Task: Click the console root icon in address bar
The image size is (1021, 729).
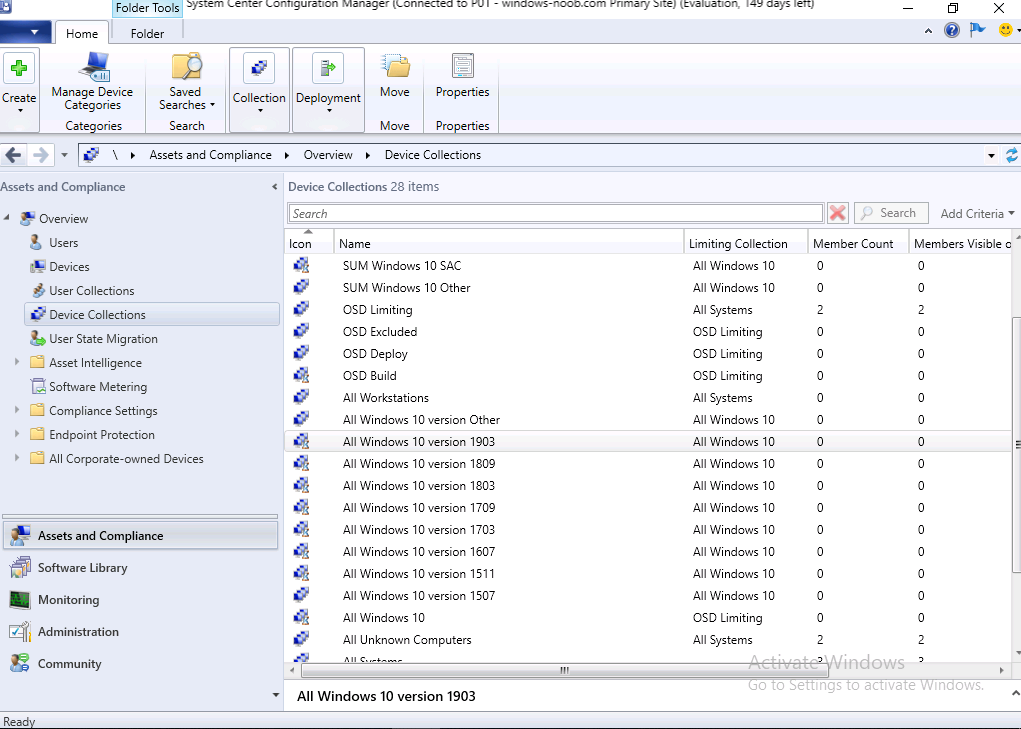Action: [91, 155]
